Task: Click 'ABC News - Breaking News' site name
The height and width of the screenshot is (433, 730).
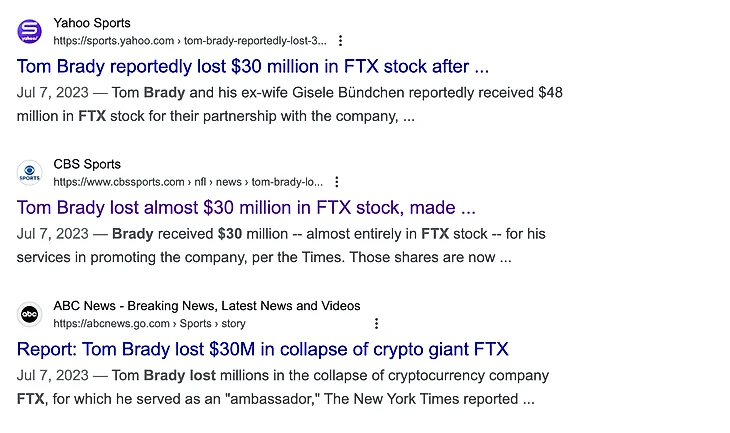Action: (206, 306)
